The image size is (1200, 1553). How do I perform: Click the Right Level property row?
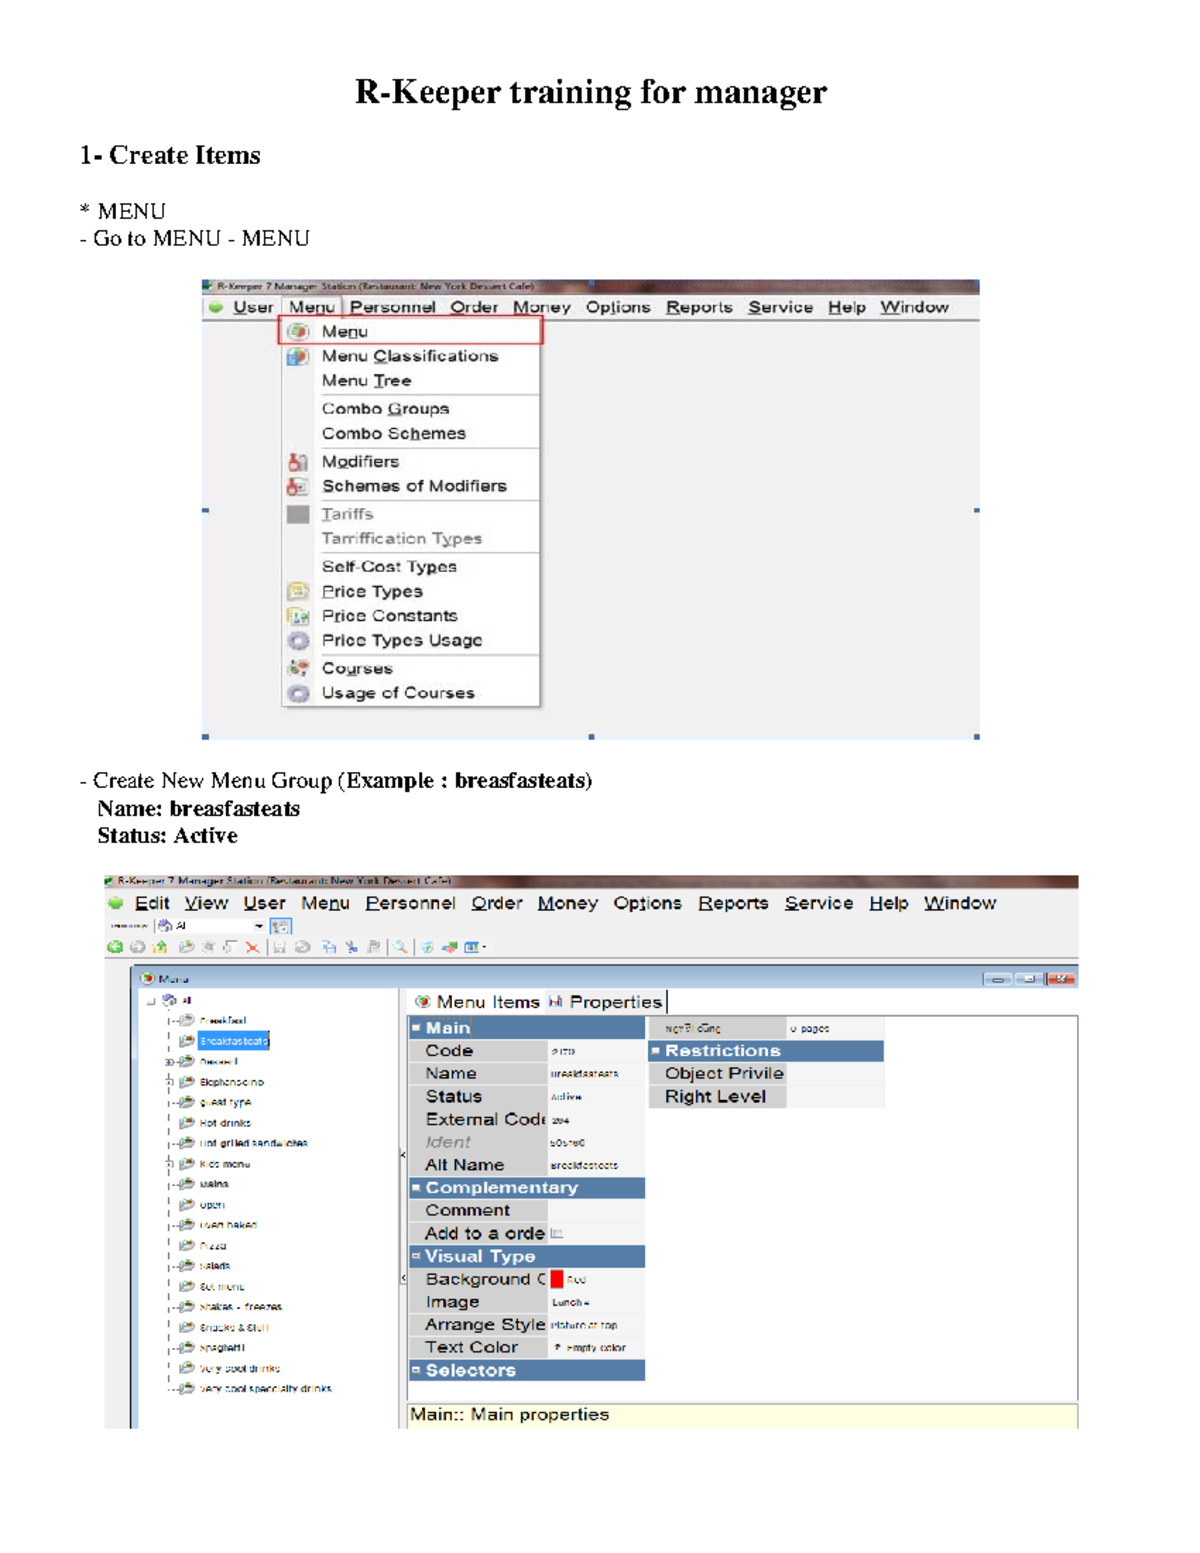tap(767, 1097)
